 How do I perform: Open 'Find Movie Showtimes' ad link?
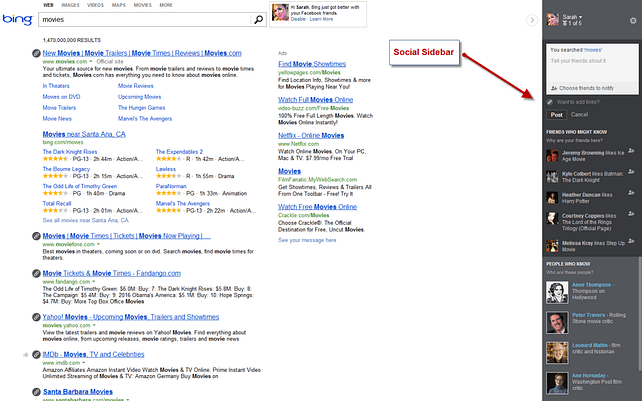click(x=312, y=64)
